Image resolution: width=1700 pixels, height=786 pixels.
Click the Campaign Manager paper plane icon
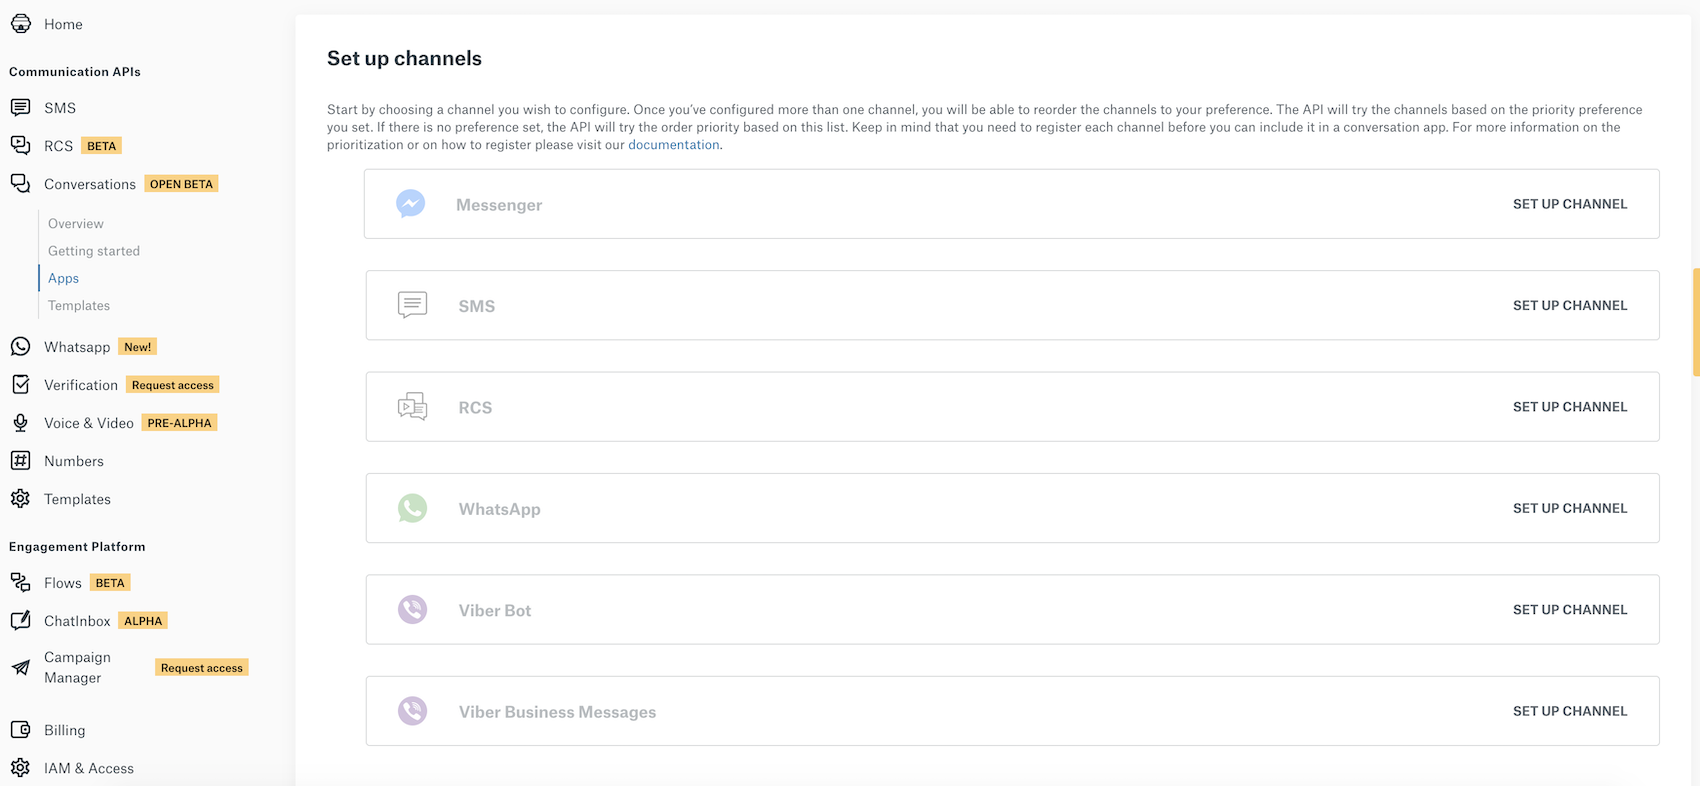point(20,667)
